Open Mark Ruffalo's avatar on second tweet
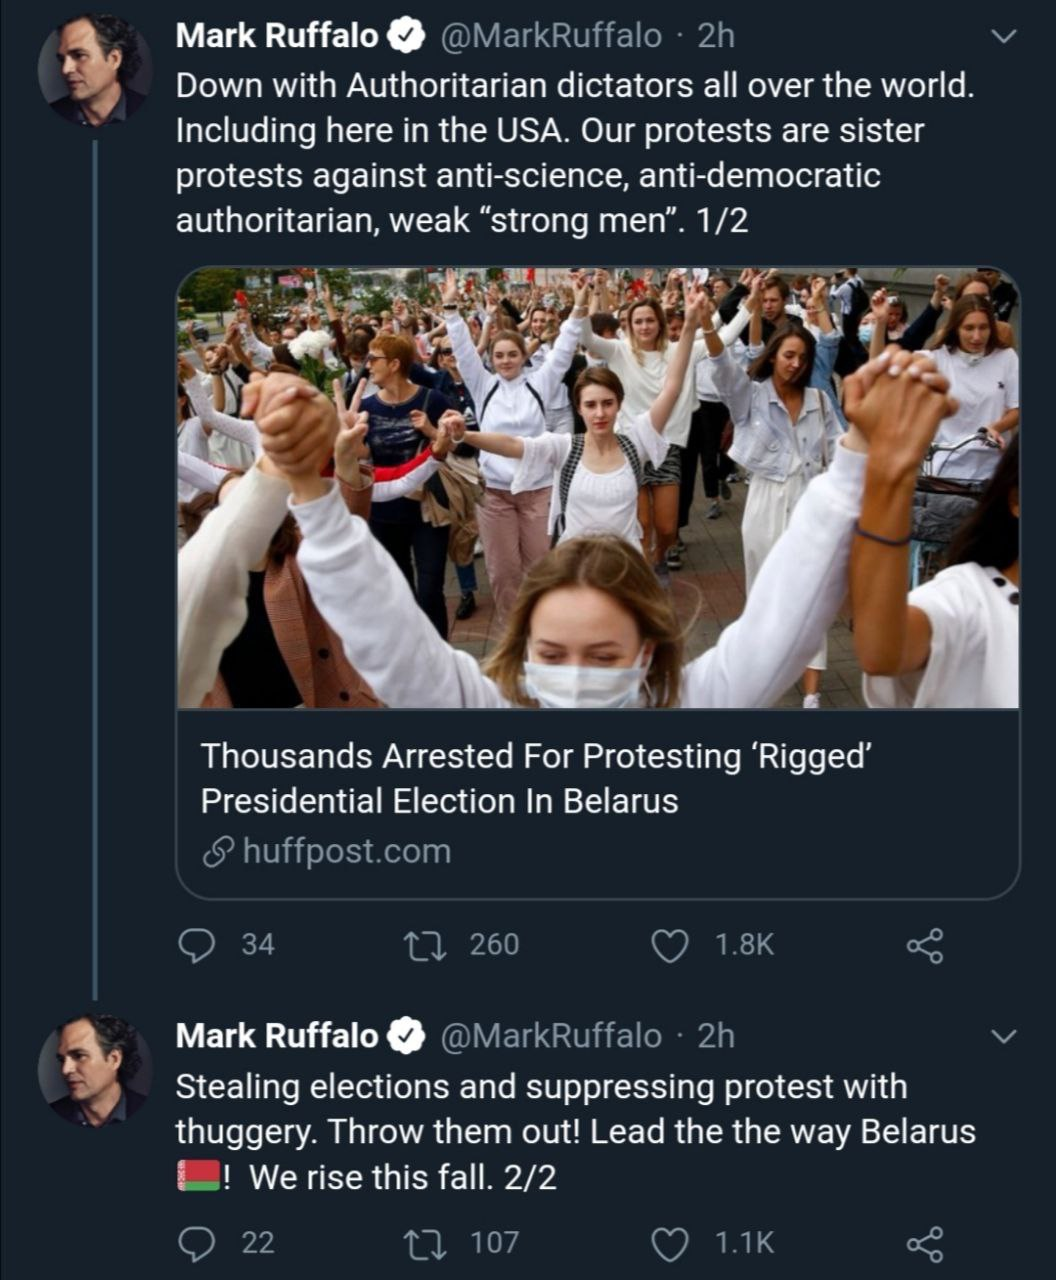The width and height of the screenshot is (1056, 1280). (95, 1070)
